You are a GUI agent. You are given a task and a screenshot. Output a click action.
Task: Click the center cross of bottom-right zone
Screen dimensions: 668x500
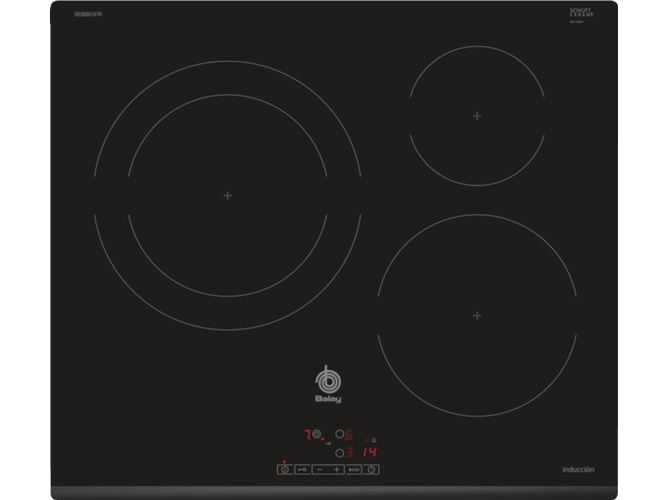pyautogui.click(x=477, y=315)
